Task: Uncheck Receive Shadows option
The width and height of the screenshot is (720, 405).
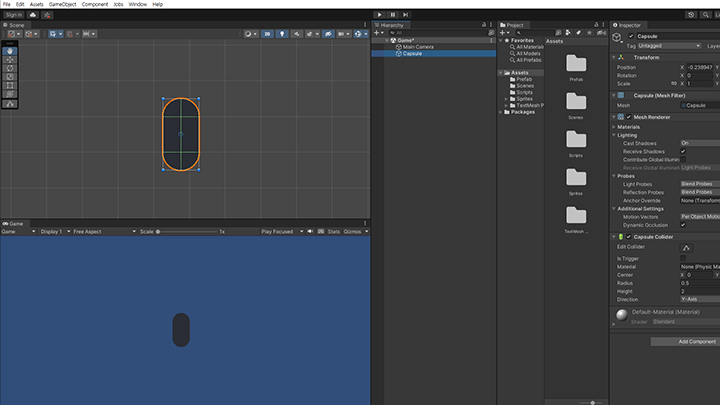Action: click(684, 151)
